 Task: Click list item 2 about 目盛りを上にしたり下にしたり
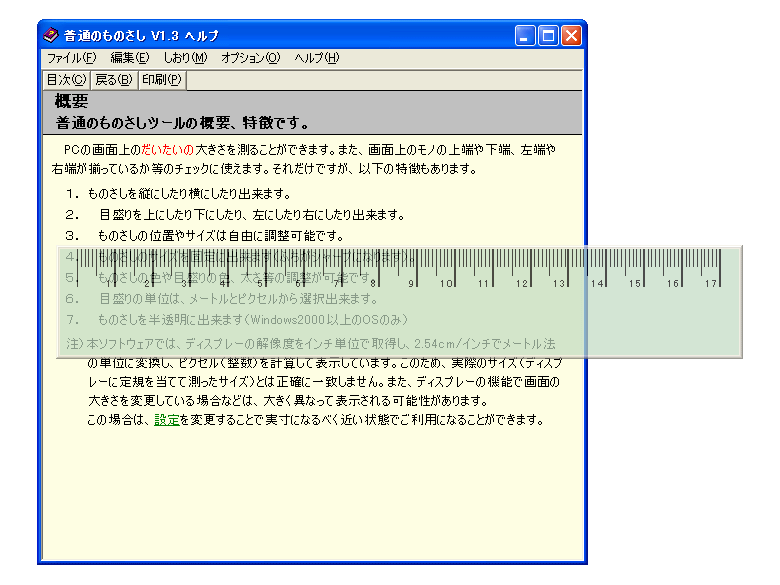235,215
